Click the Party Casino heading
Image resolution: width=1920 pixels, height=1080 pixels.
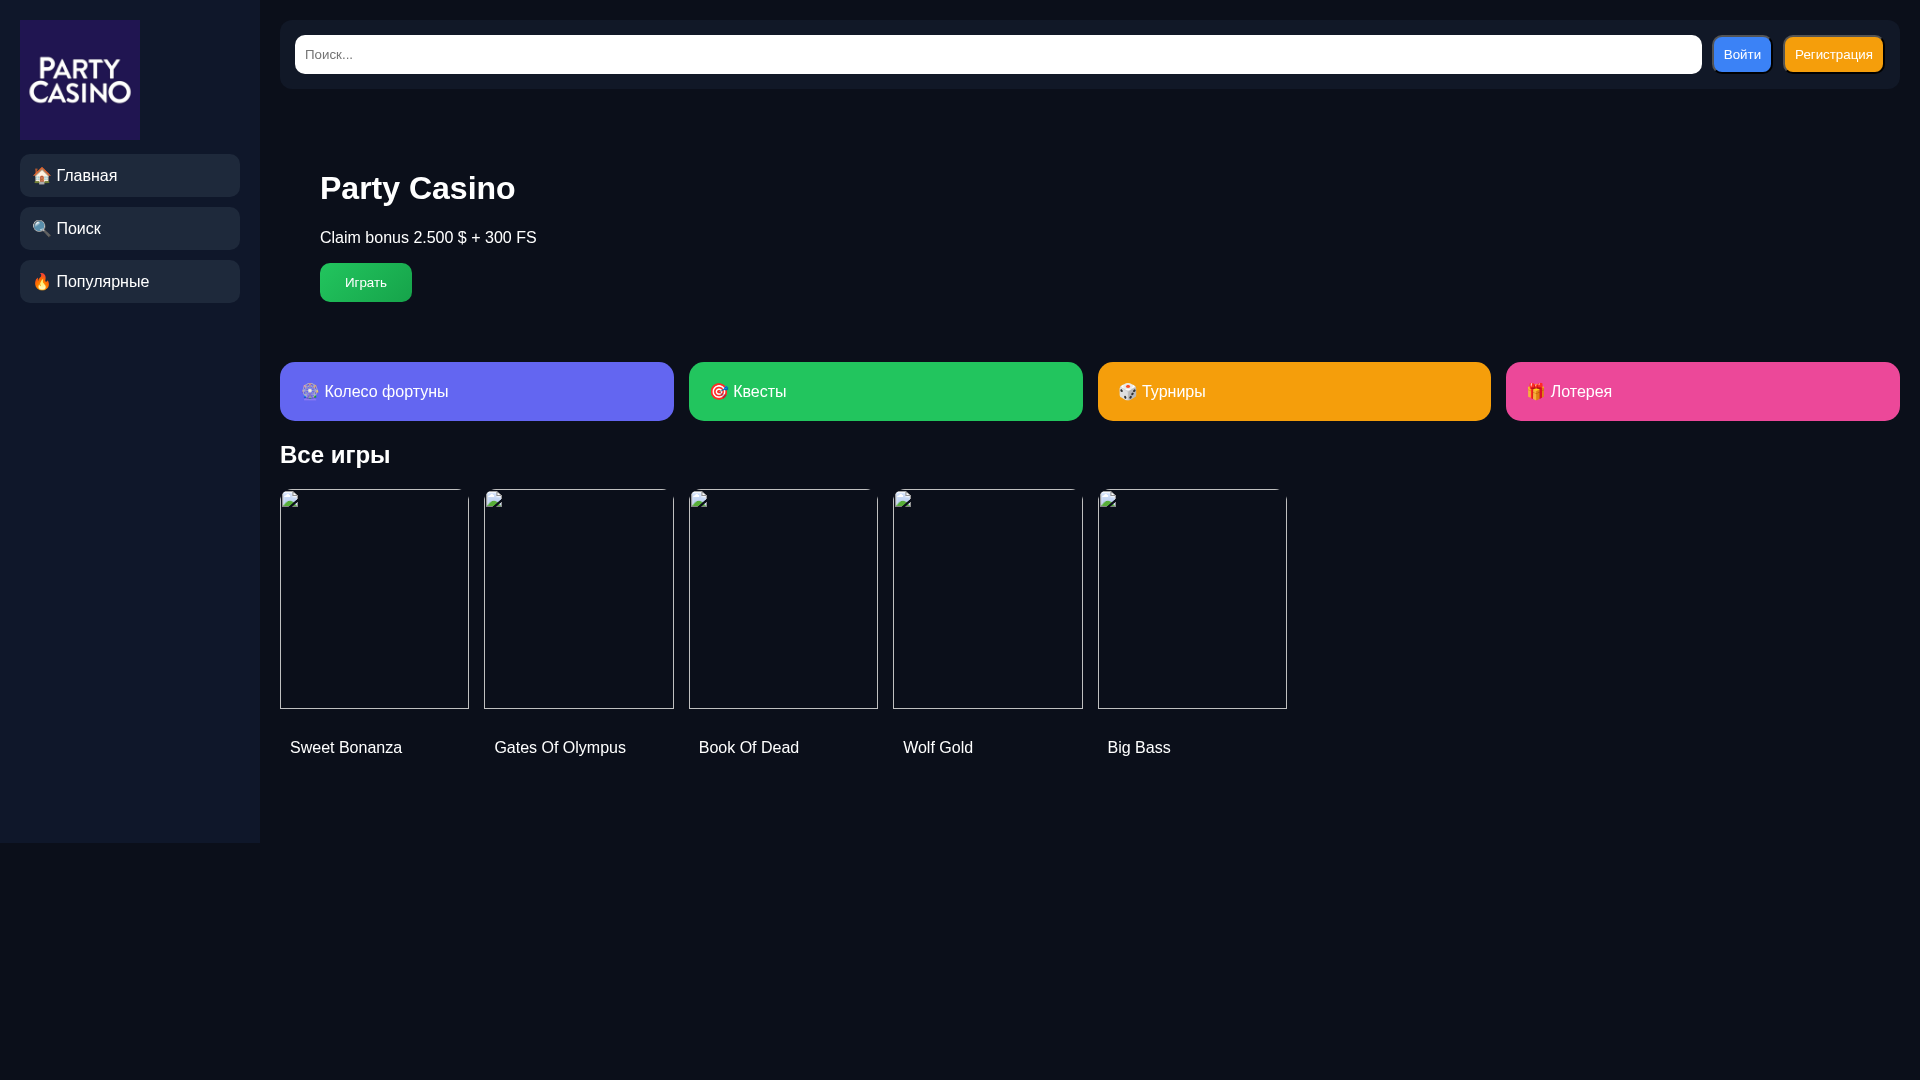(x=417, y=188)
